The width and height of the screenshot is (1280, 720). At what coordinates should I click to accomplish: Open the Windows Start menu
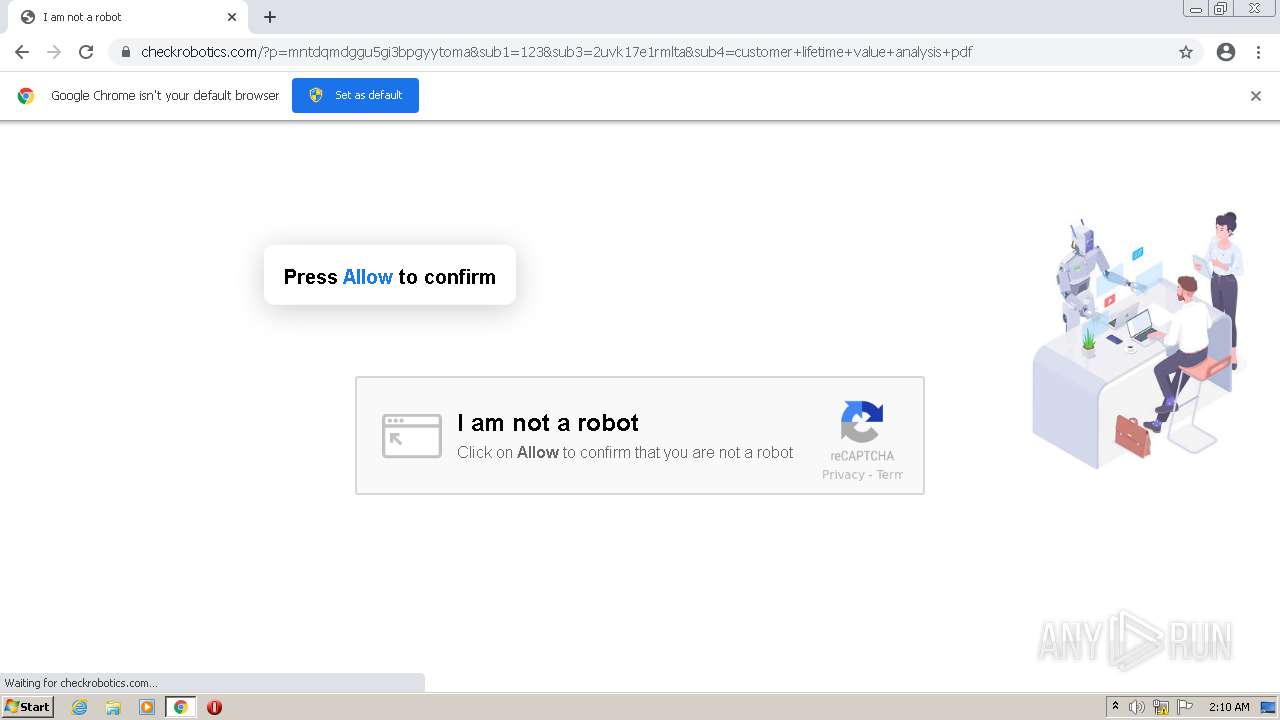click(28, 707)
